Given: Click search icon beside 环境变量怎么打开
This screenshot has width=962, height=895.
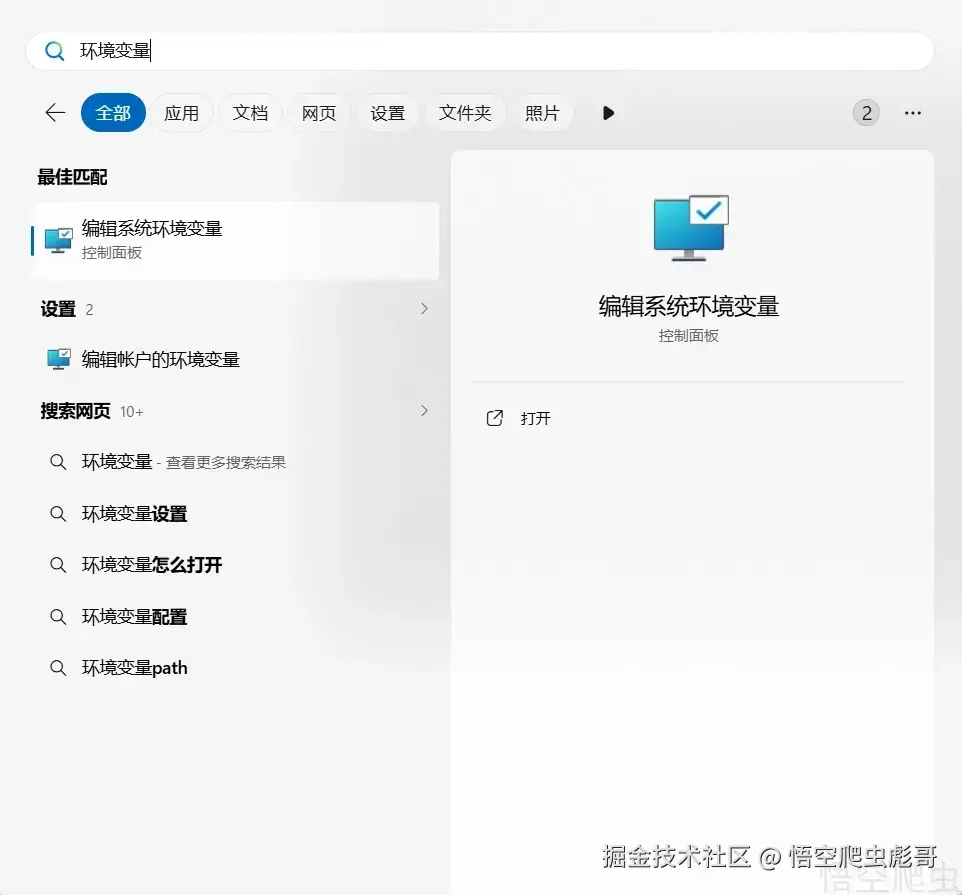Looking at the screenshot, I should tap(58, 565).
